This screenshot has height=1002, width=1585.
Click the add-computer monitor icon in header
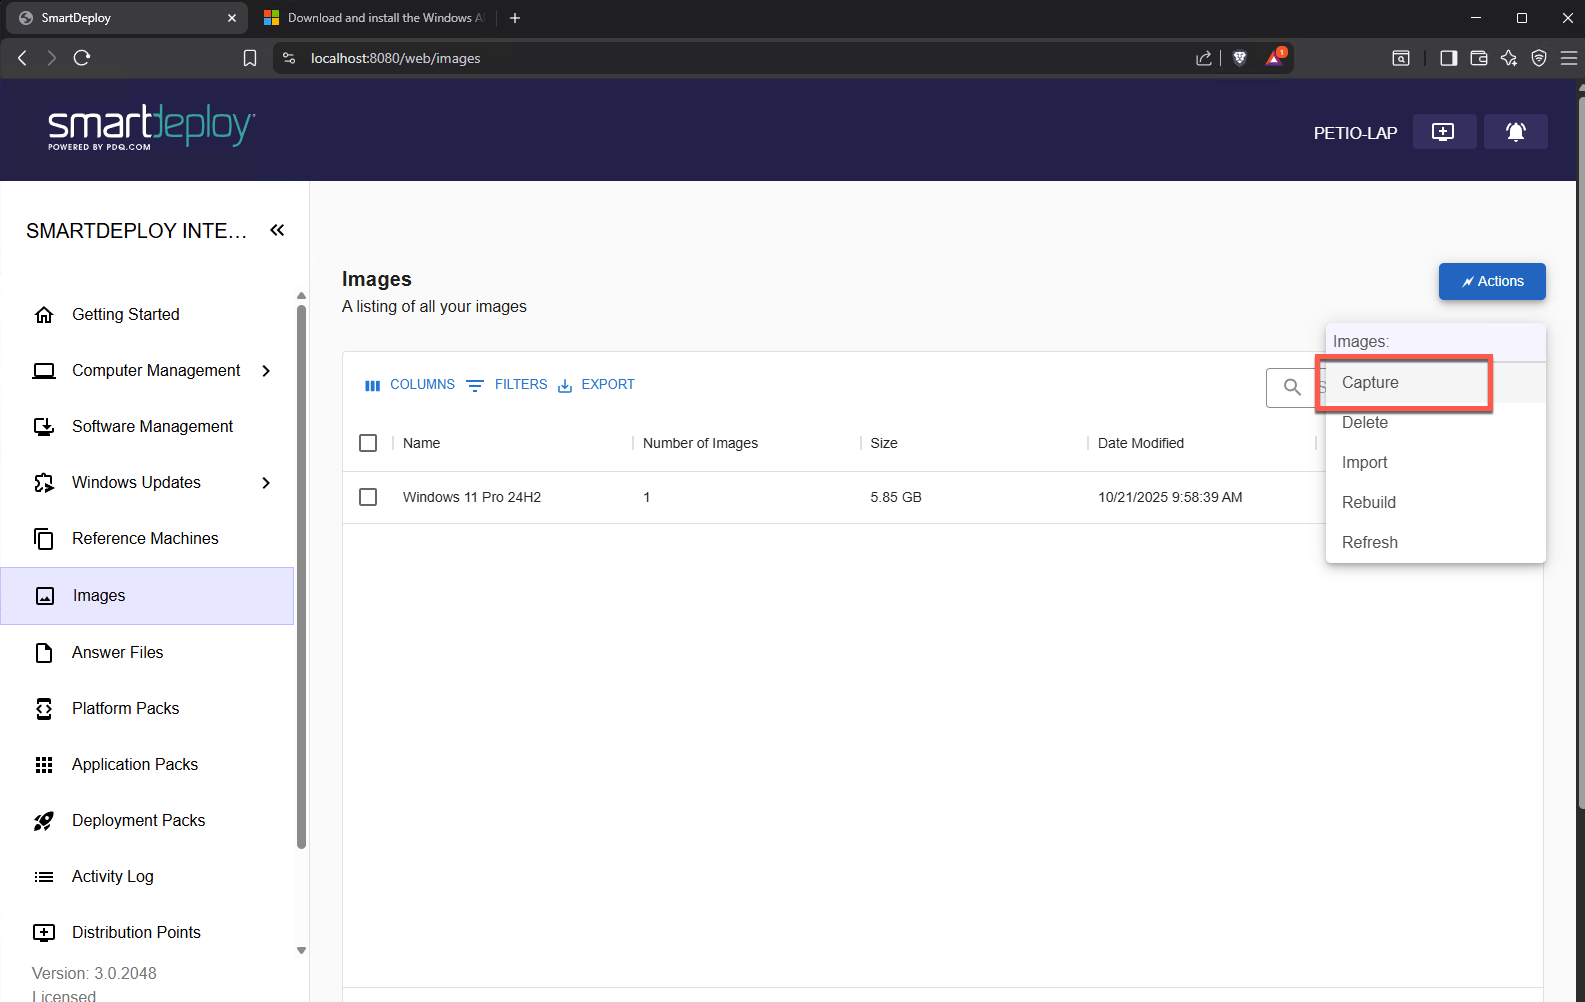point(1443,132)
